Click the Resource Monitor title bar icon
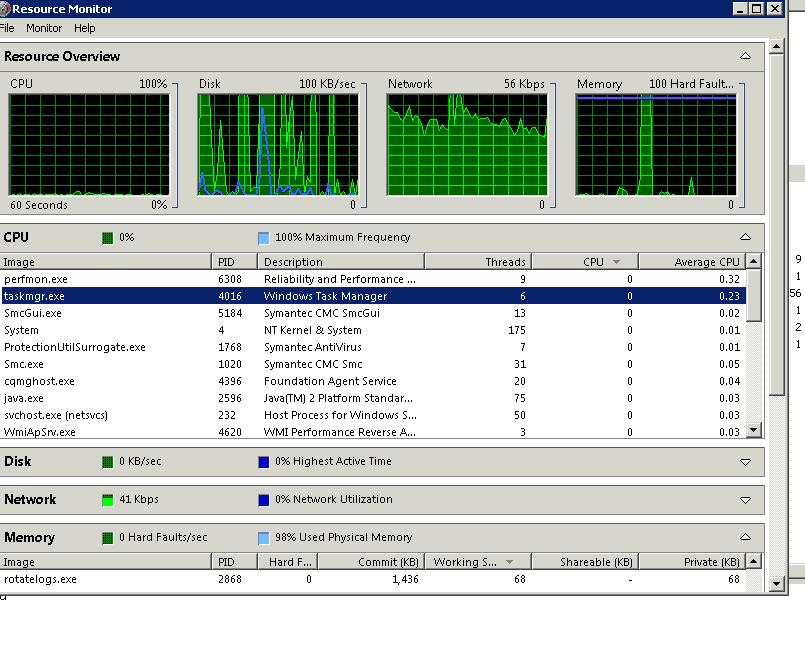 (x=5, y=9)
